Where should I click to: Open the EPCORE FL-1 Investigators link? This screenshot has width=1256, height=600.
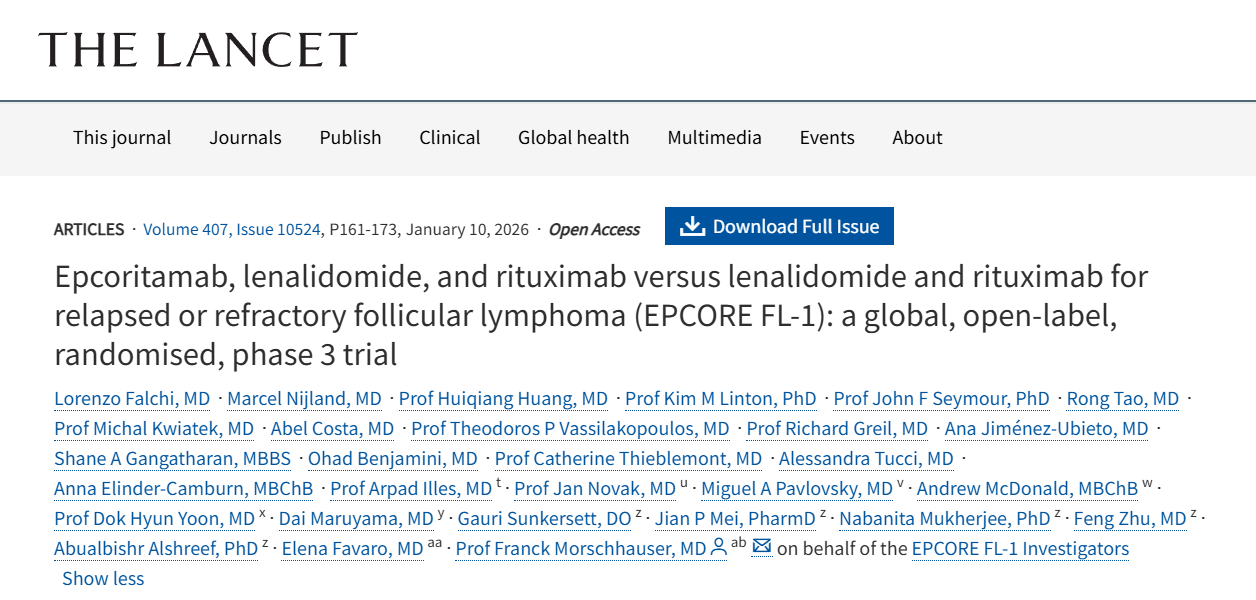1020,549
